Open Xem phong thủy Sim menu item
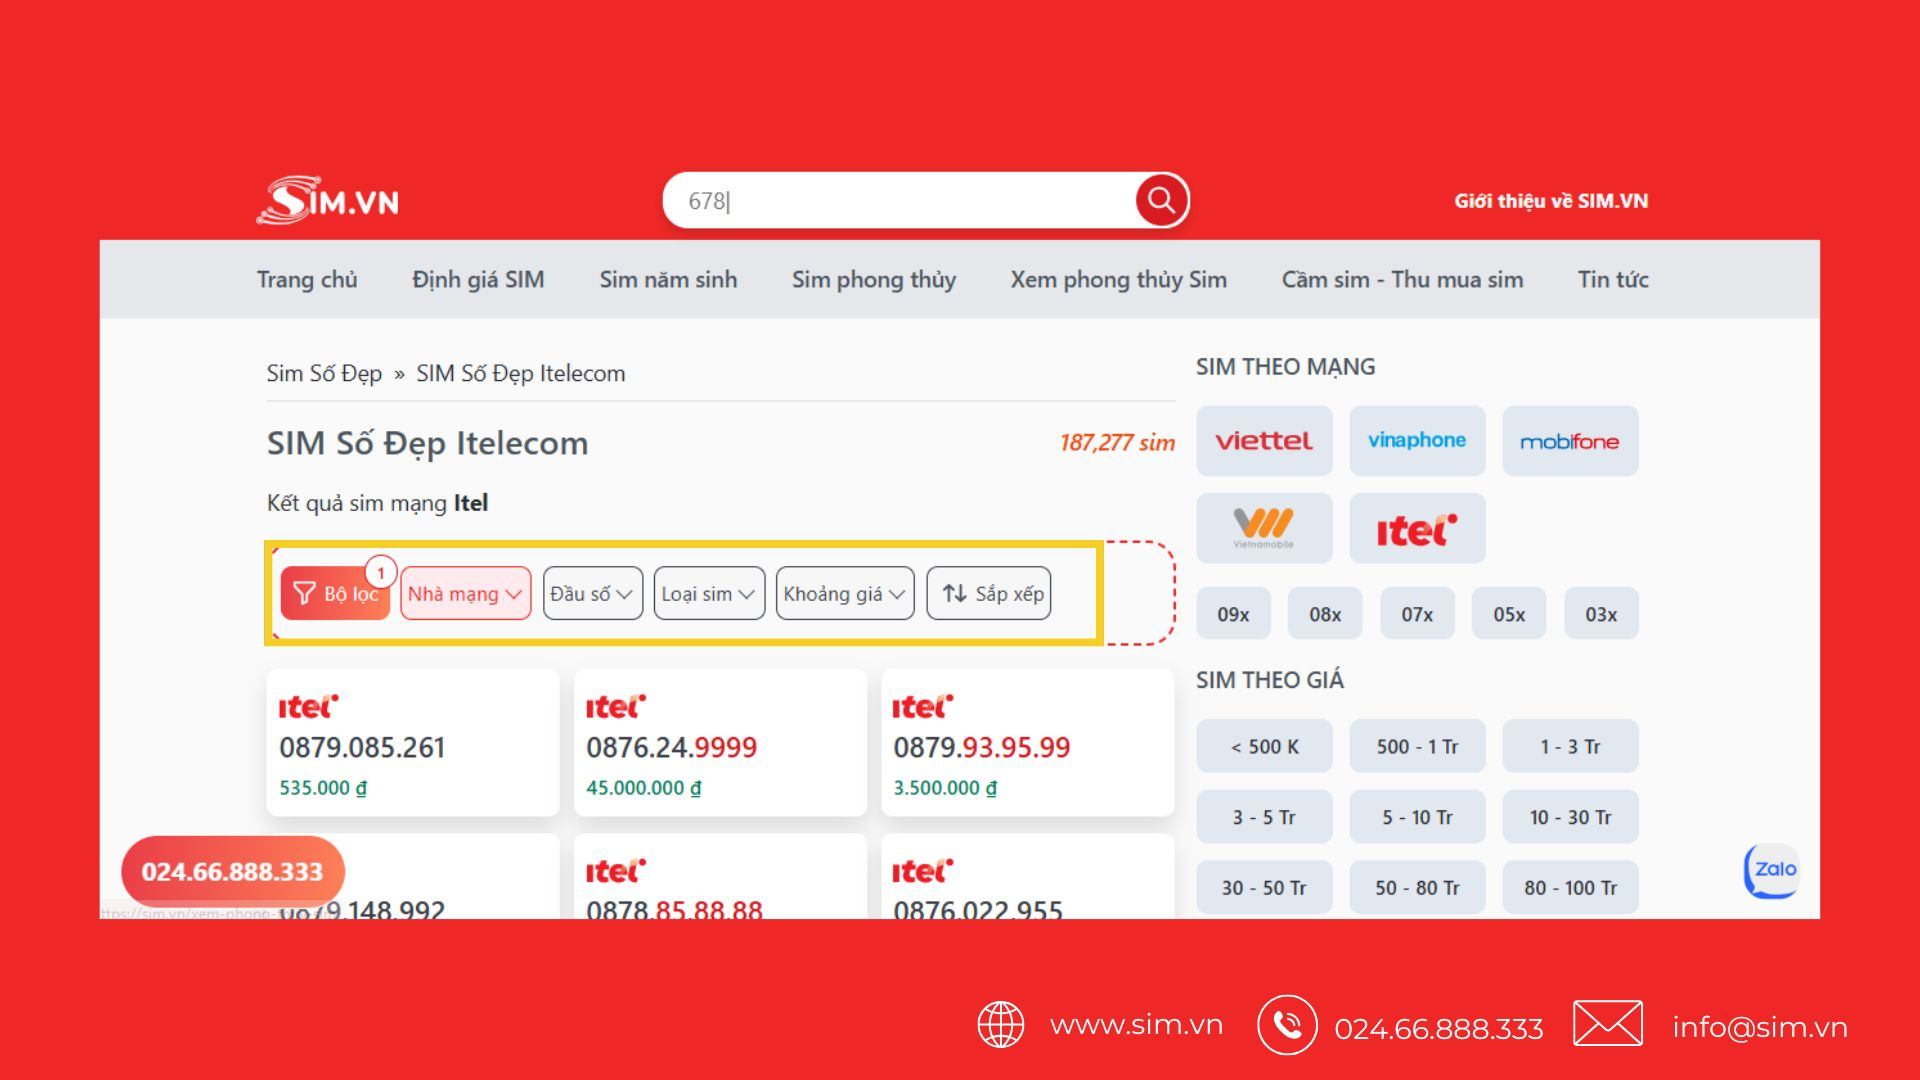Viewport: 1920px width, 1080px height. [1118, 280]
